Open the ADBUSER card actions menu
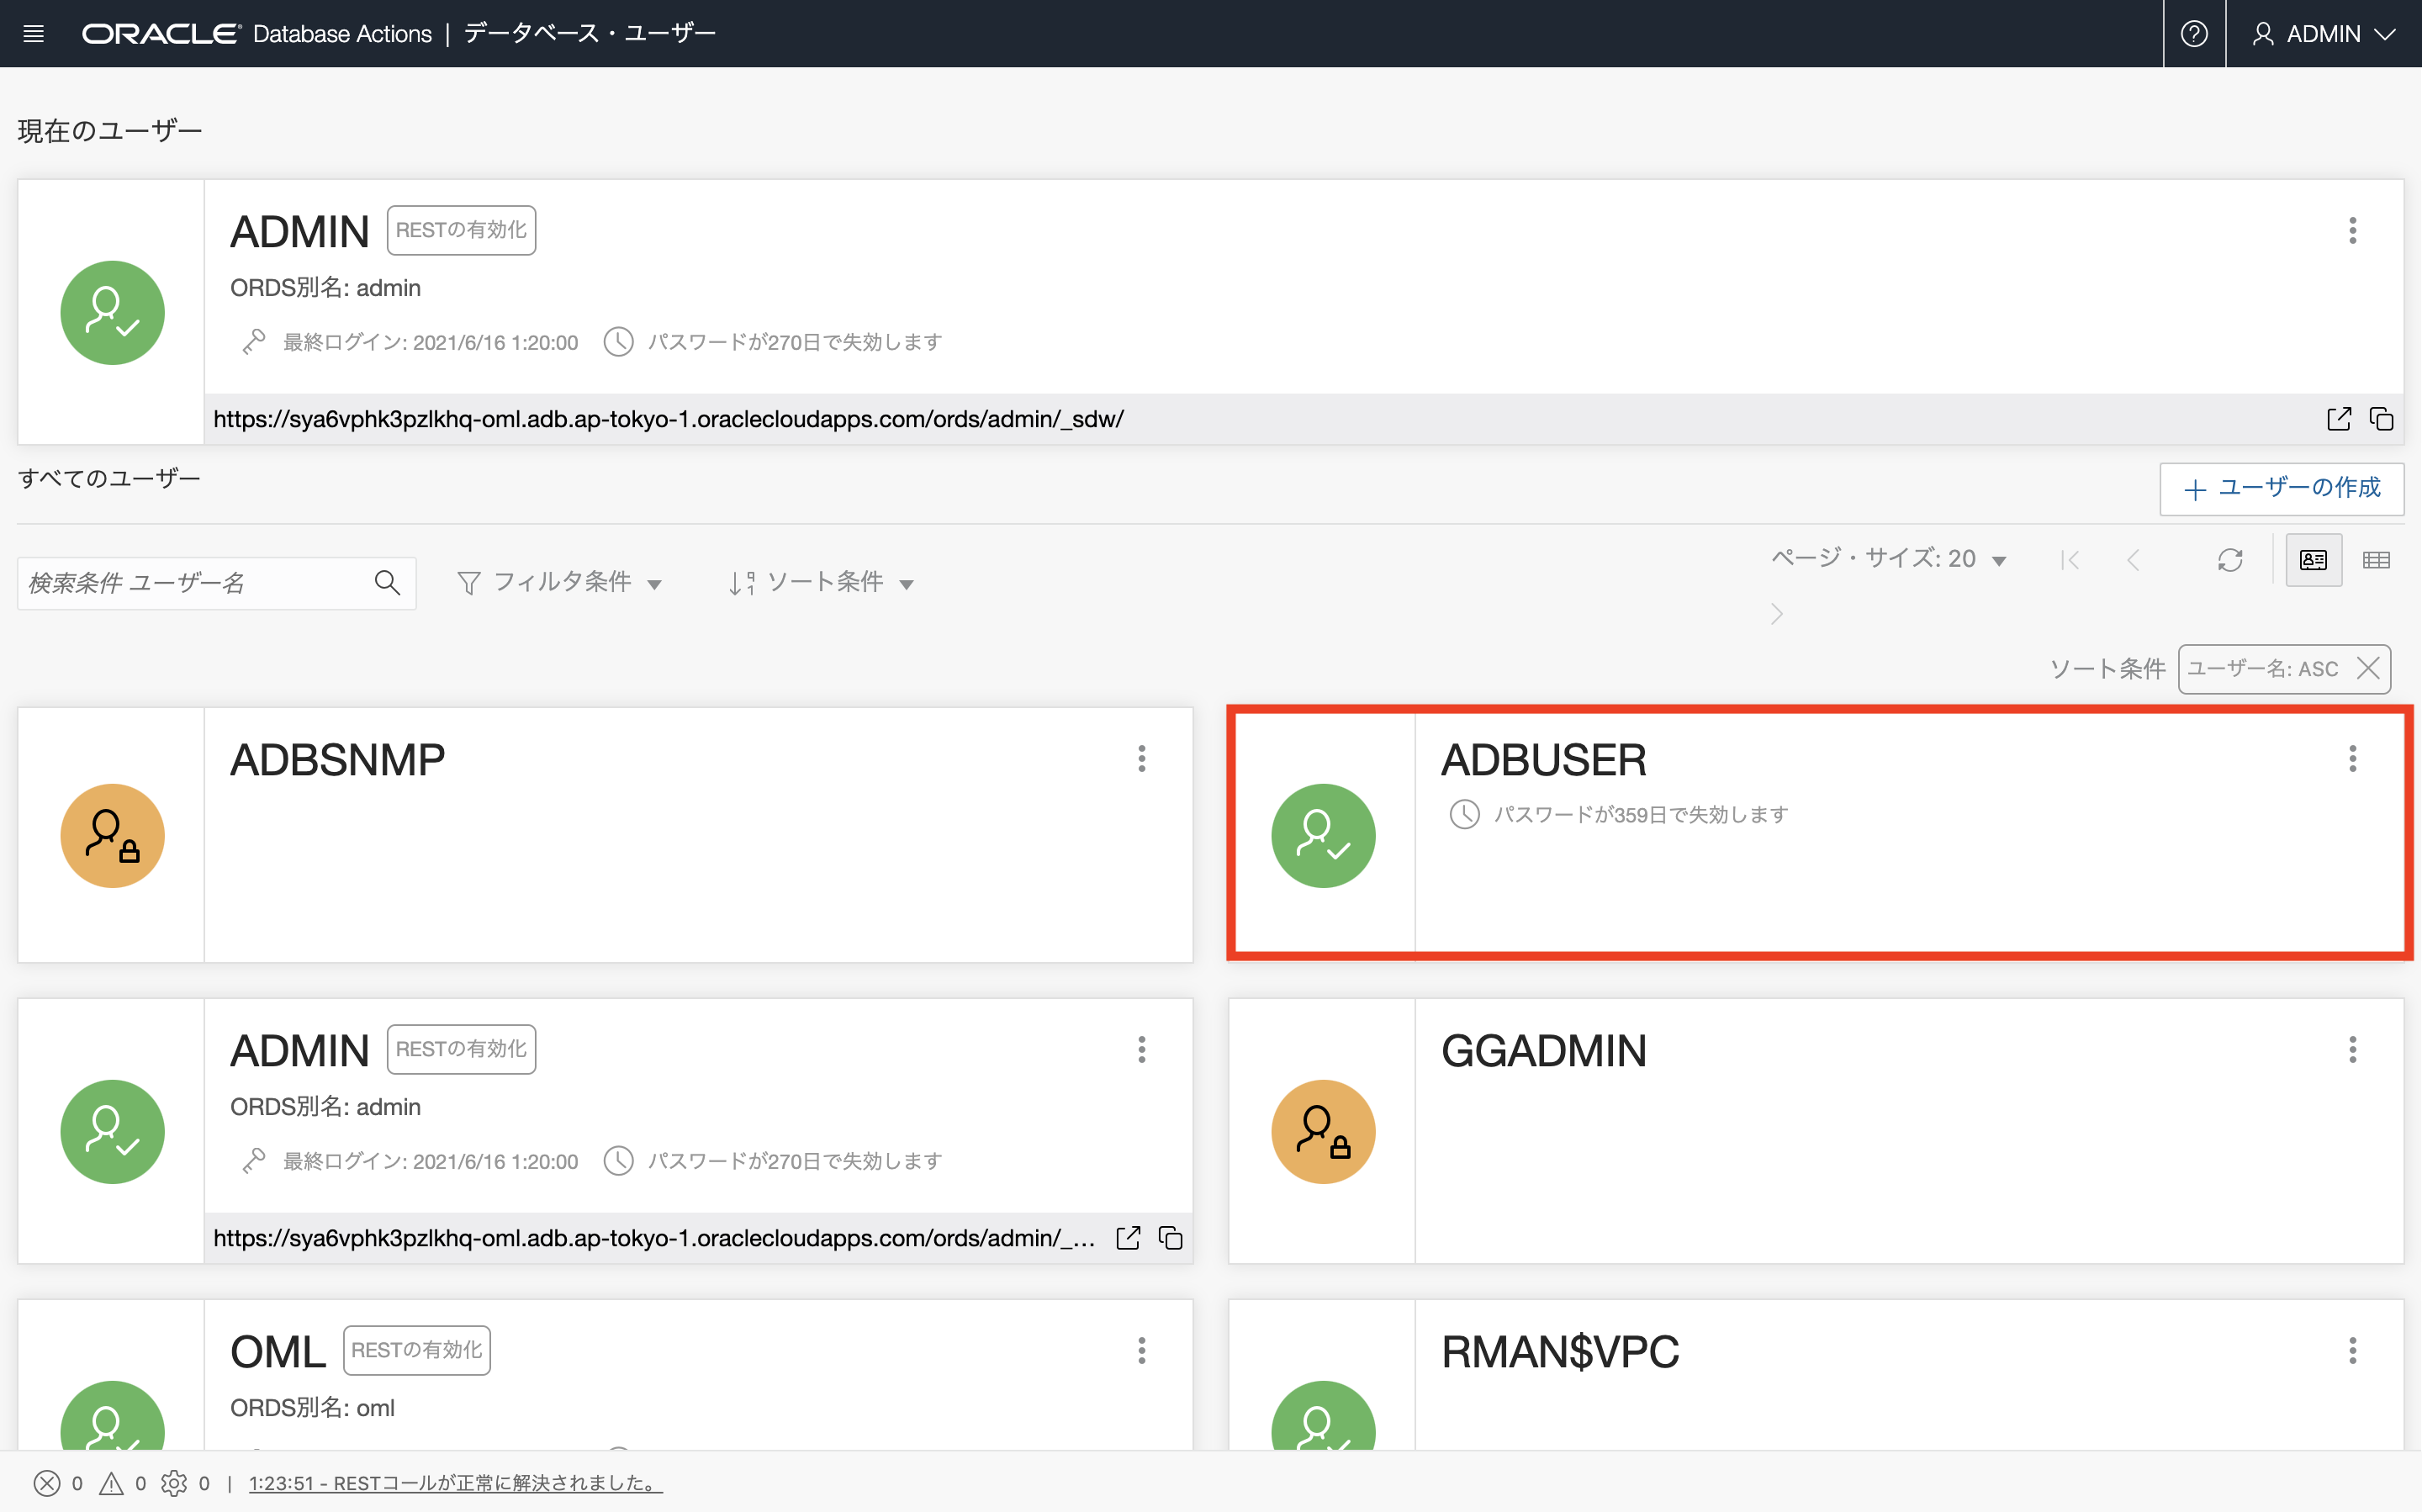This screenshot has height=1512, width=2422. coord(2352,759)
